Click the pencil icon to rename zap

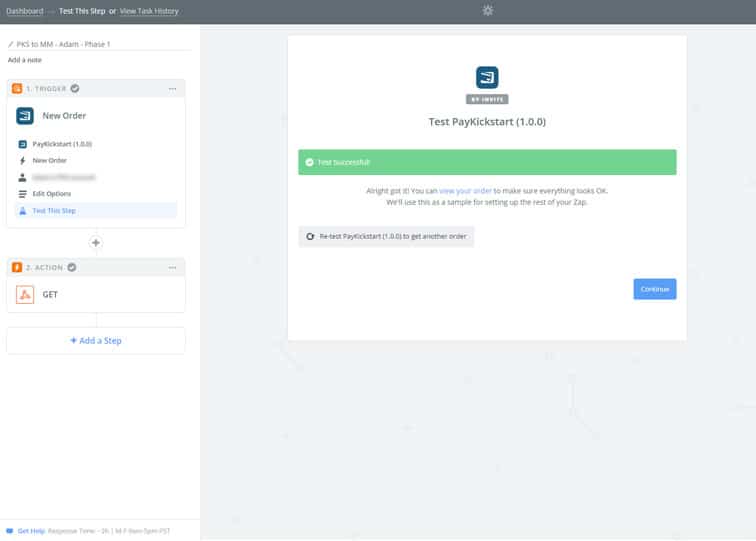pos(11,45)
